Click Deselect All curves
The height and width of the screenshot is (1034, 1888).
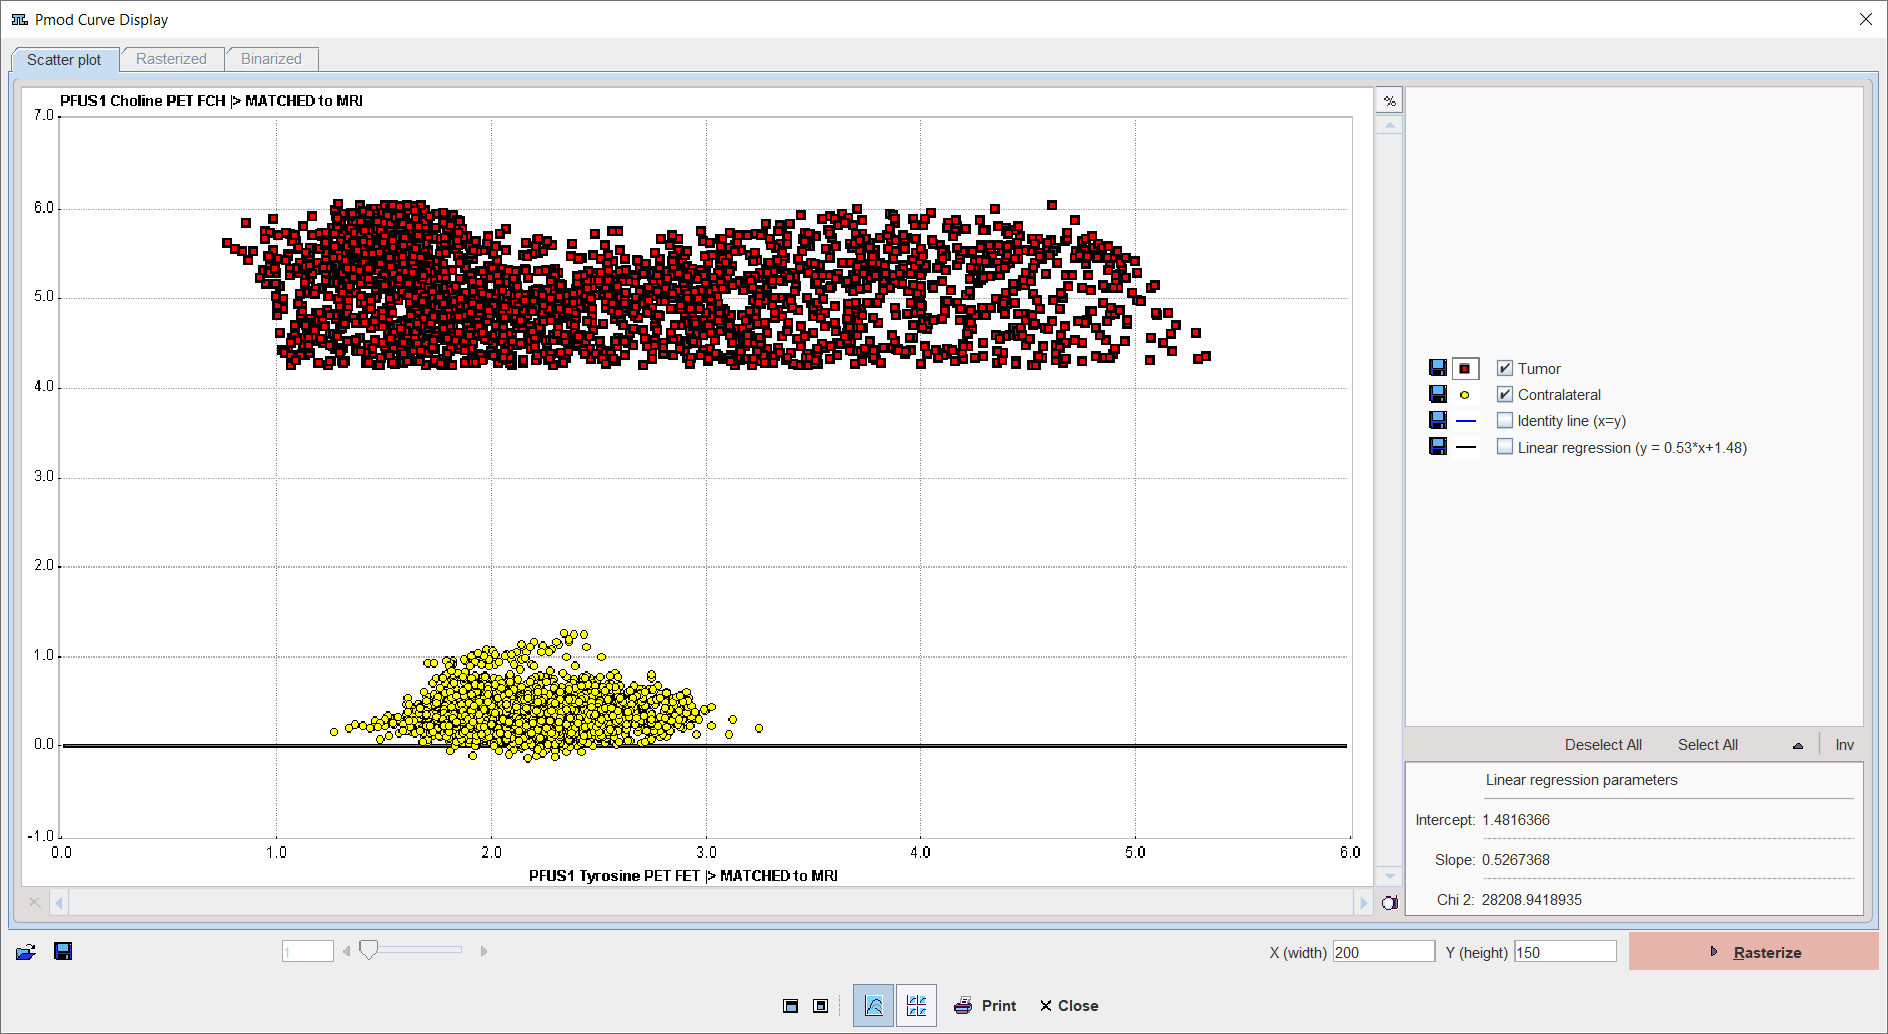pos(1603,745)
